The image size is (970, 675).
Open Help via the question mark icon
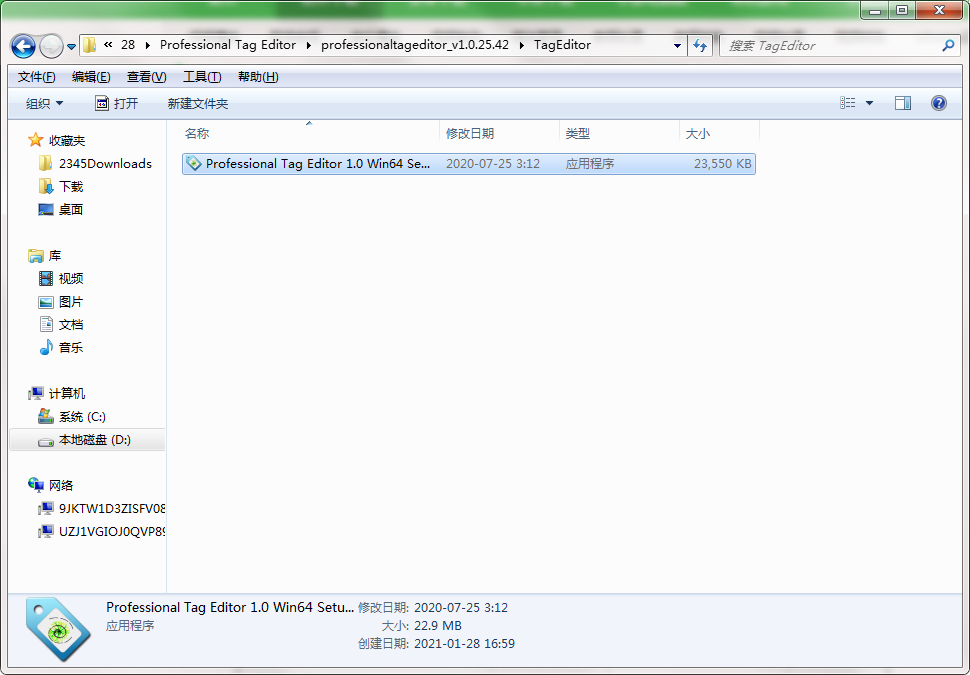pos(938,103)
